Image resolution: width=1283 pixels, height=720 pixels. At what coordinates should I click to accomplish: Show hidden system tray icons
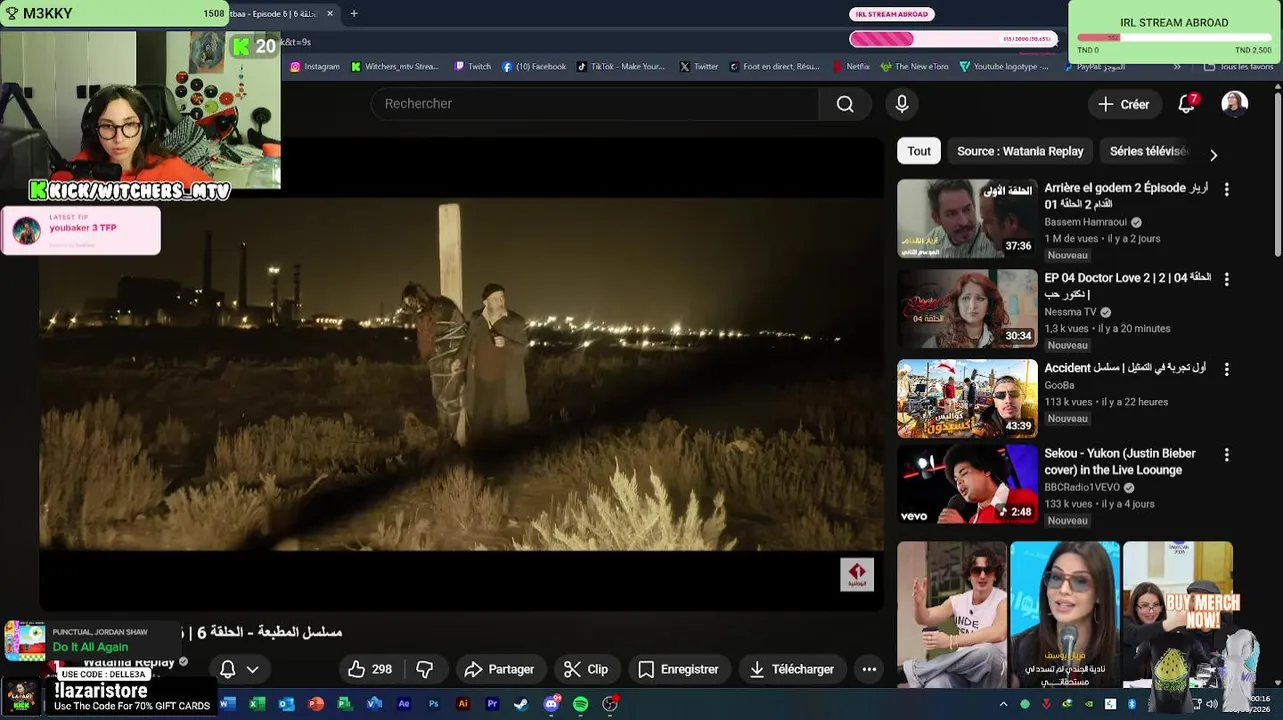(1003, 704)
